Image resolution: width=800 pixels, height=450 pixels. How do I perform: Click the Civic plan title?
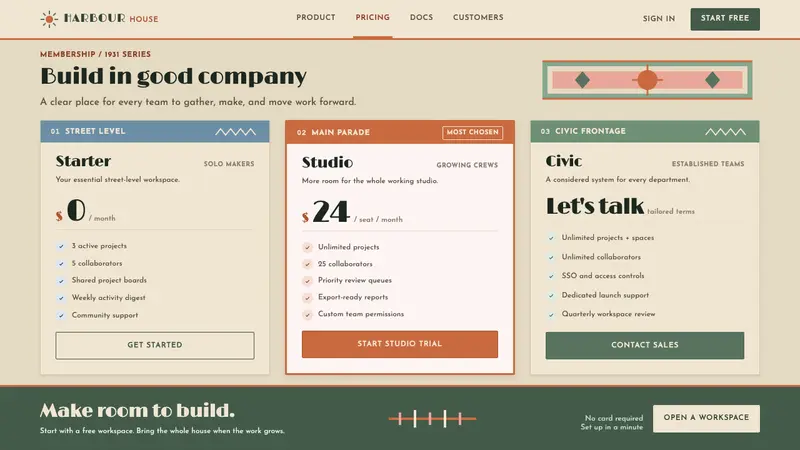564,161
